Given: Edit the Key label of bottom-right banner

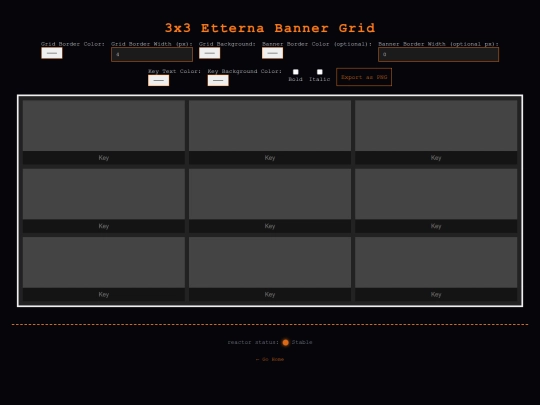Looking at the screenshot, I should click(x=436, y=294).
